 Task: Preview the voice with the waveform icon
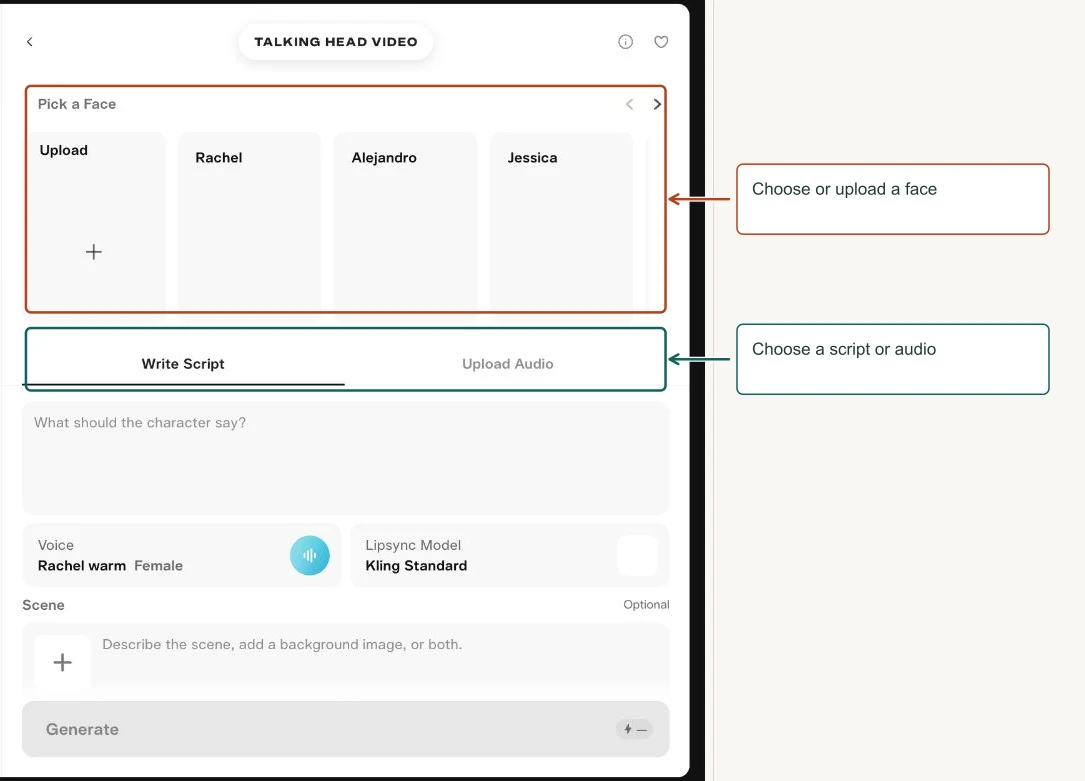tap(309, 555)
